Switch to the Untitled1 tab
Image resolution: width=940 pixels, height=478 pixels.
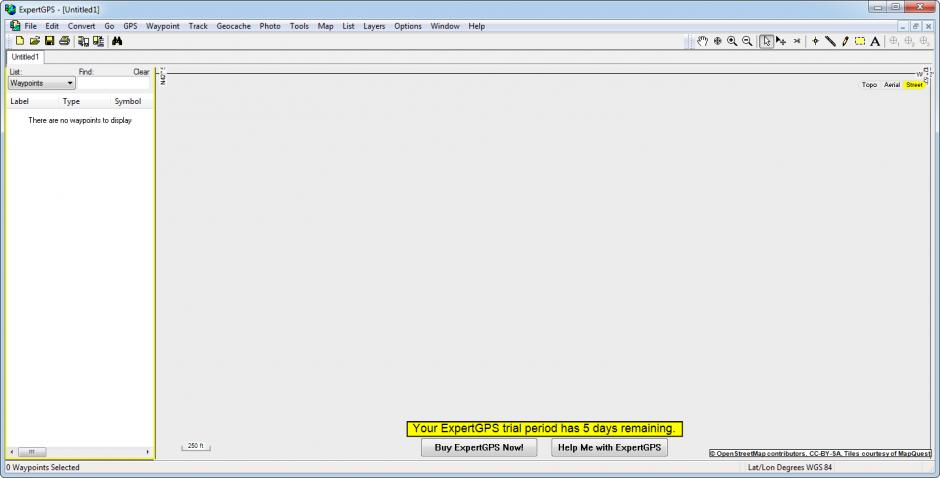[x=25, y=57]
